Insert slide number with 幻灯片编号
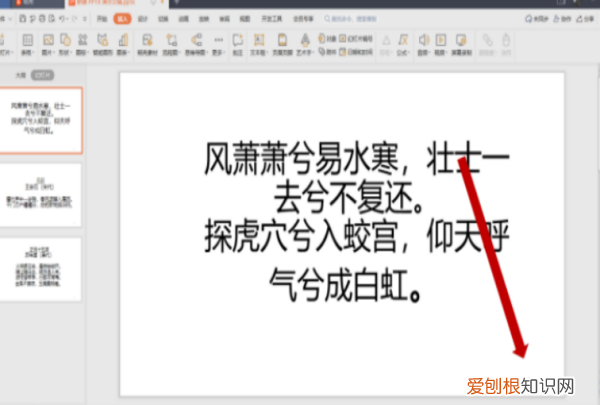 click(356, 39)
